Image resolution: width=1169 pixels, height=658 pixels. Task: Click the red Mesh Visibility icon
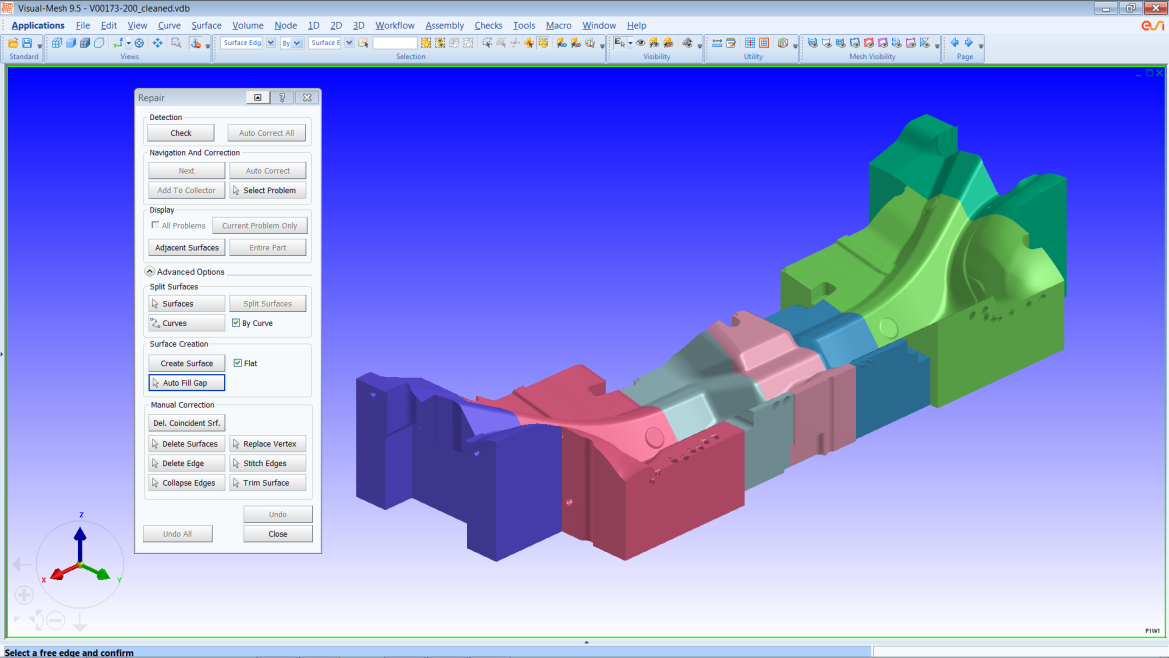[x=869, y=43]
